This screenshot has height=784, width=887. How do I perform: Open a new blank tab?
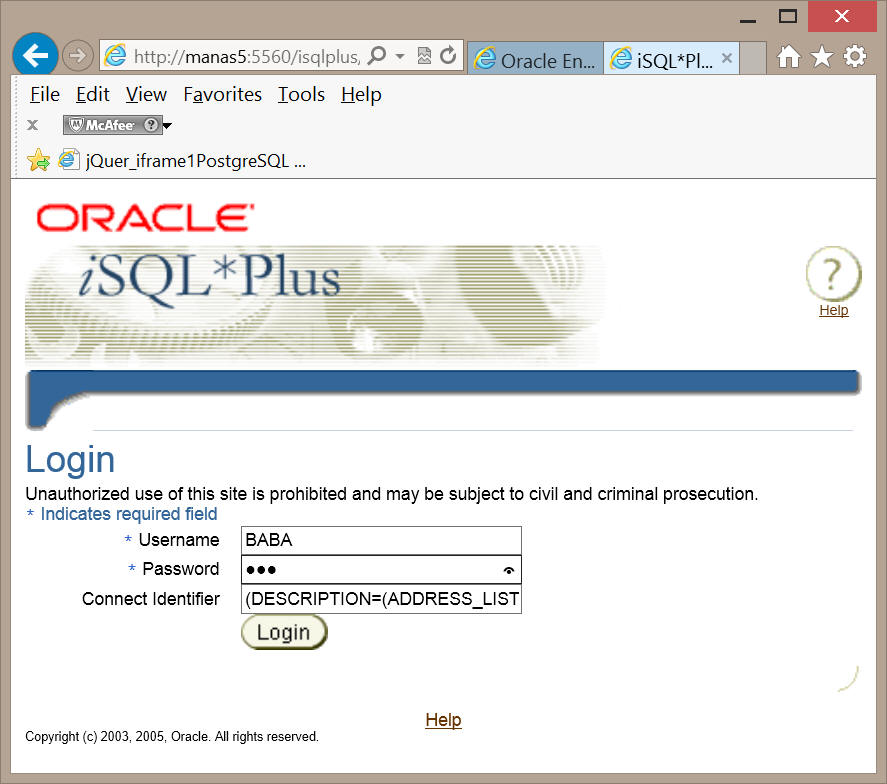[753, 58]
